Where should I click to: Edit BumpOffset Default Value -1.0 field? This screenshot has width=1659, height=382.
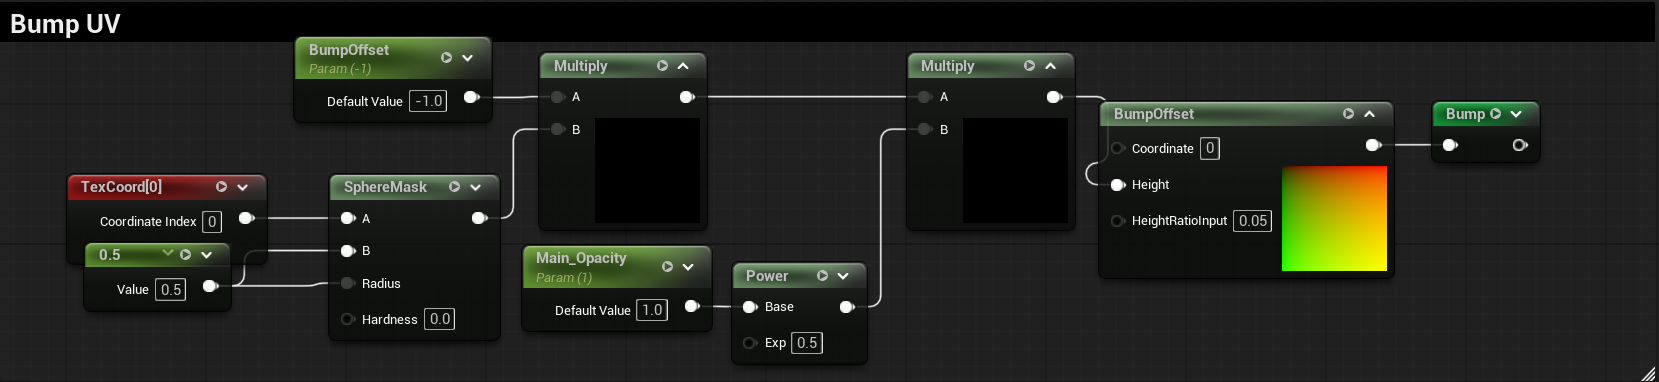click(428, 101)
